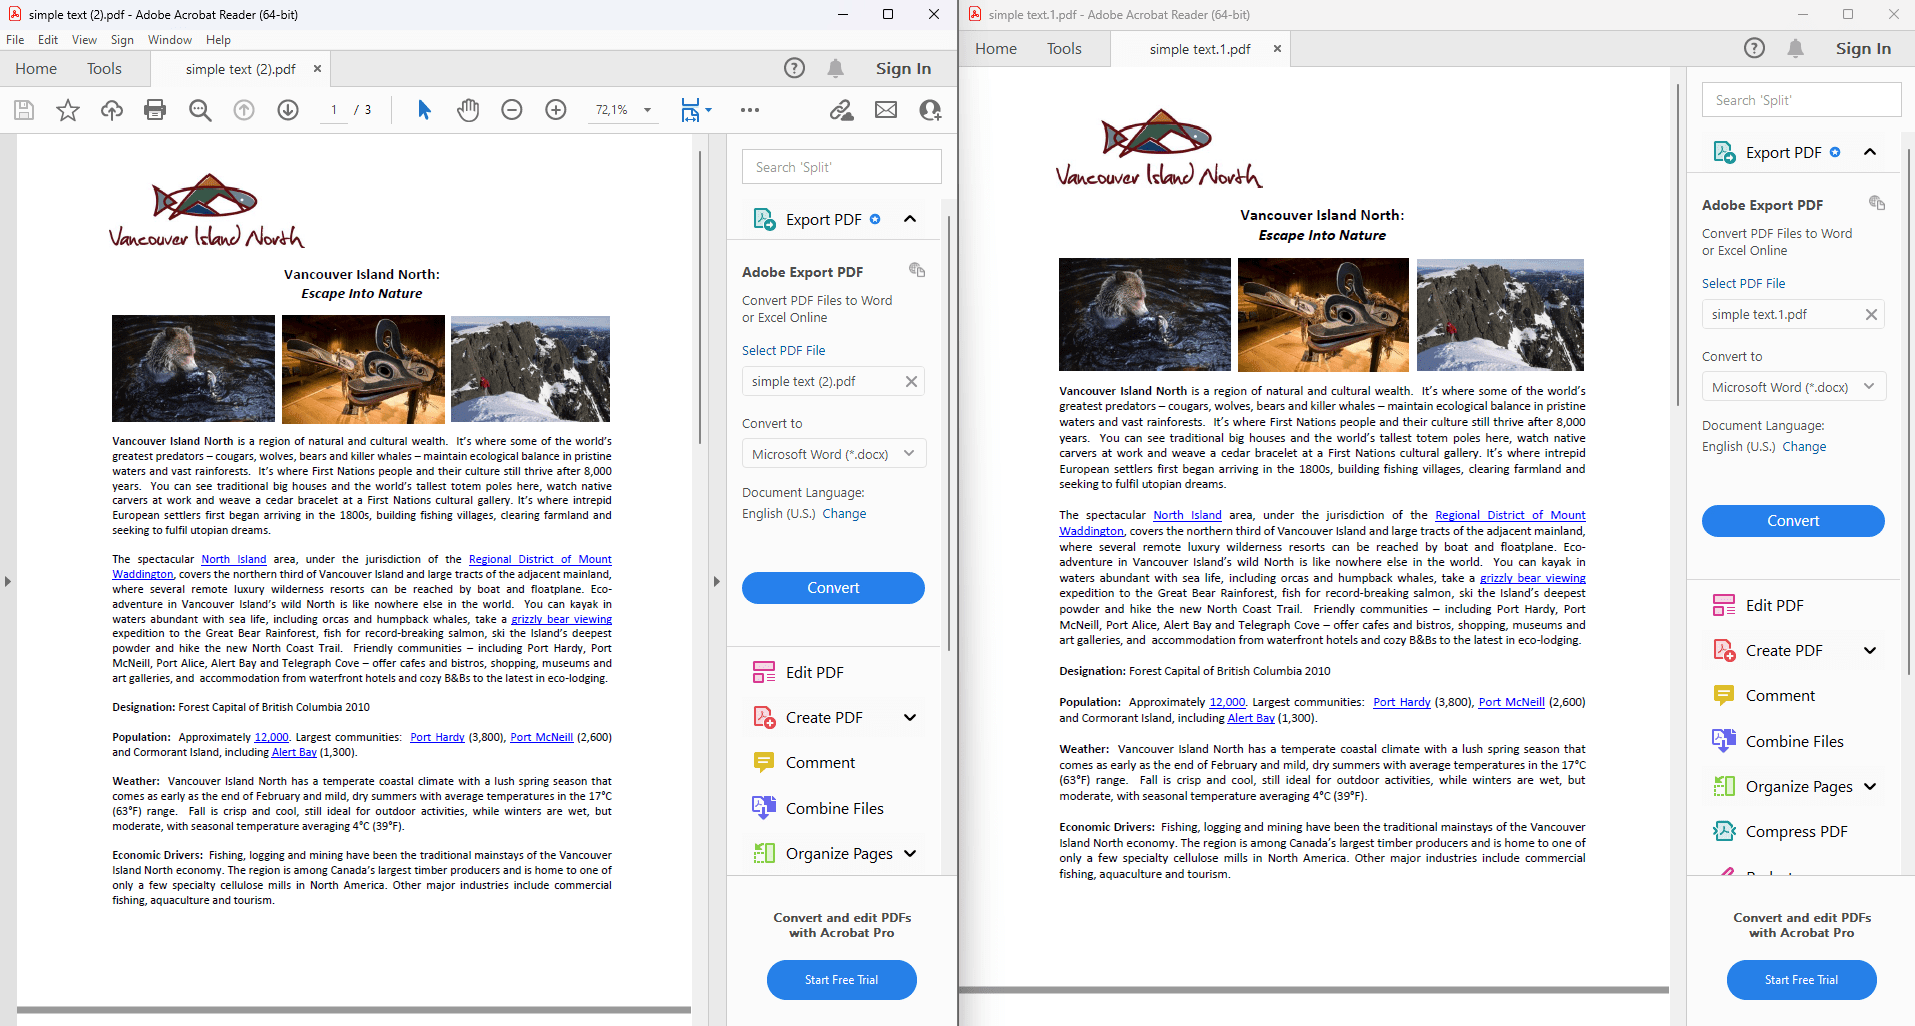Open the 72,1% zoom level dropdown
The height and width of the screenshot is (1026, 1915).
point(647,110)
